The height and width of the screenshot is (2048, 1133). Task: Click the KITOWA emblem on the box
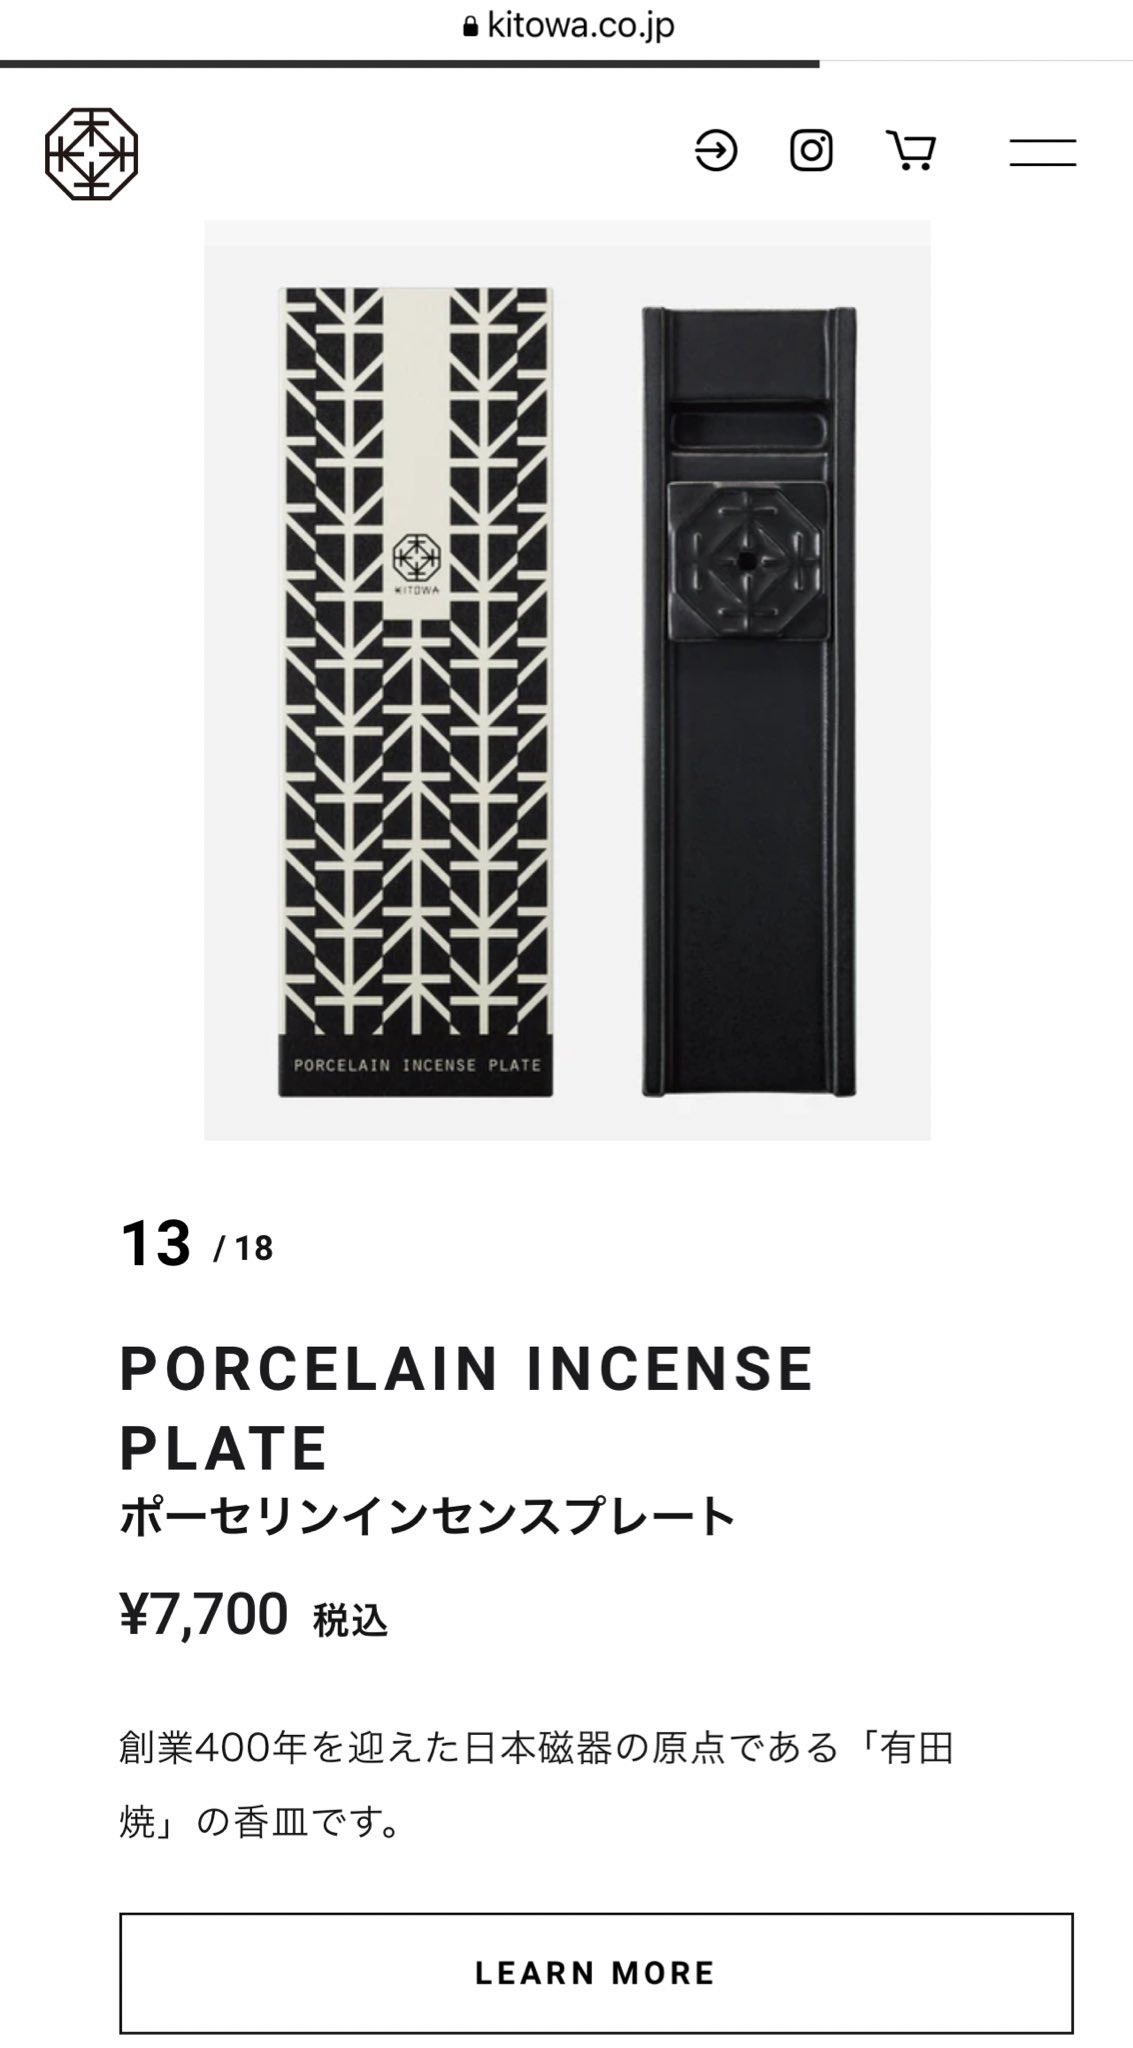coord(416,564)
